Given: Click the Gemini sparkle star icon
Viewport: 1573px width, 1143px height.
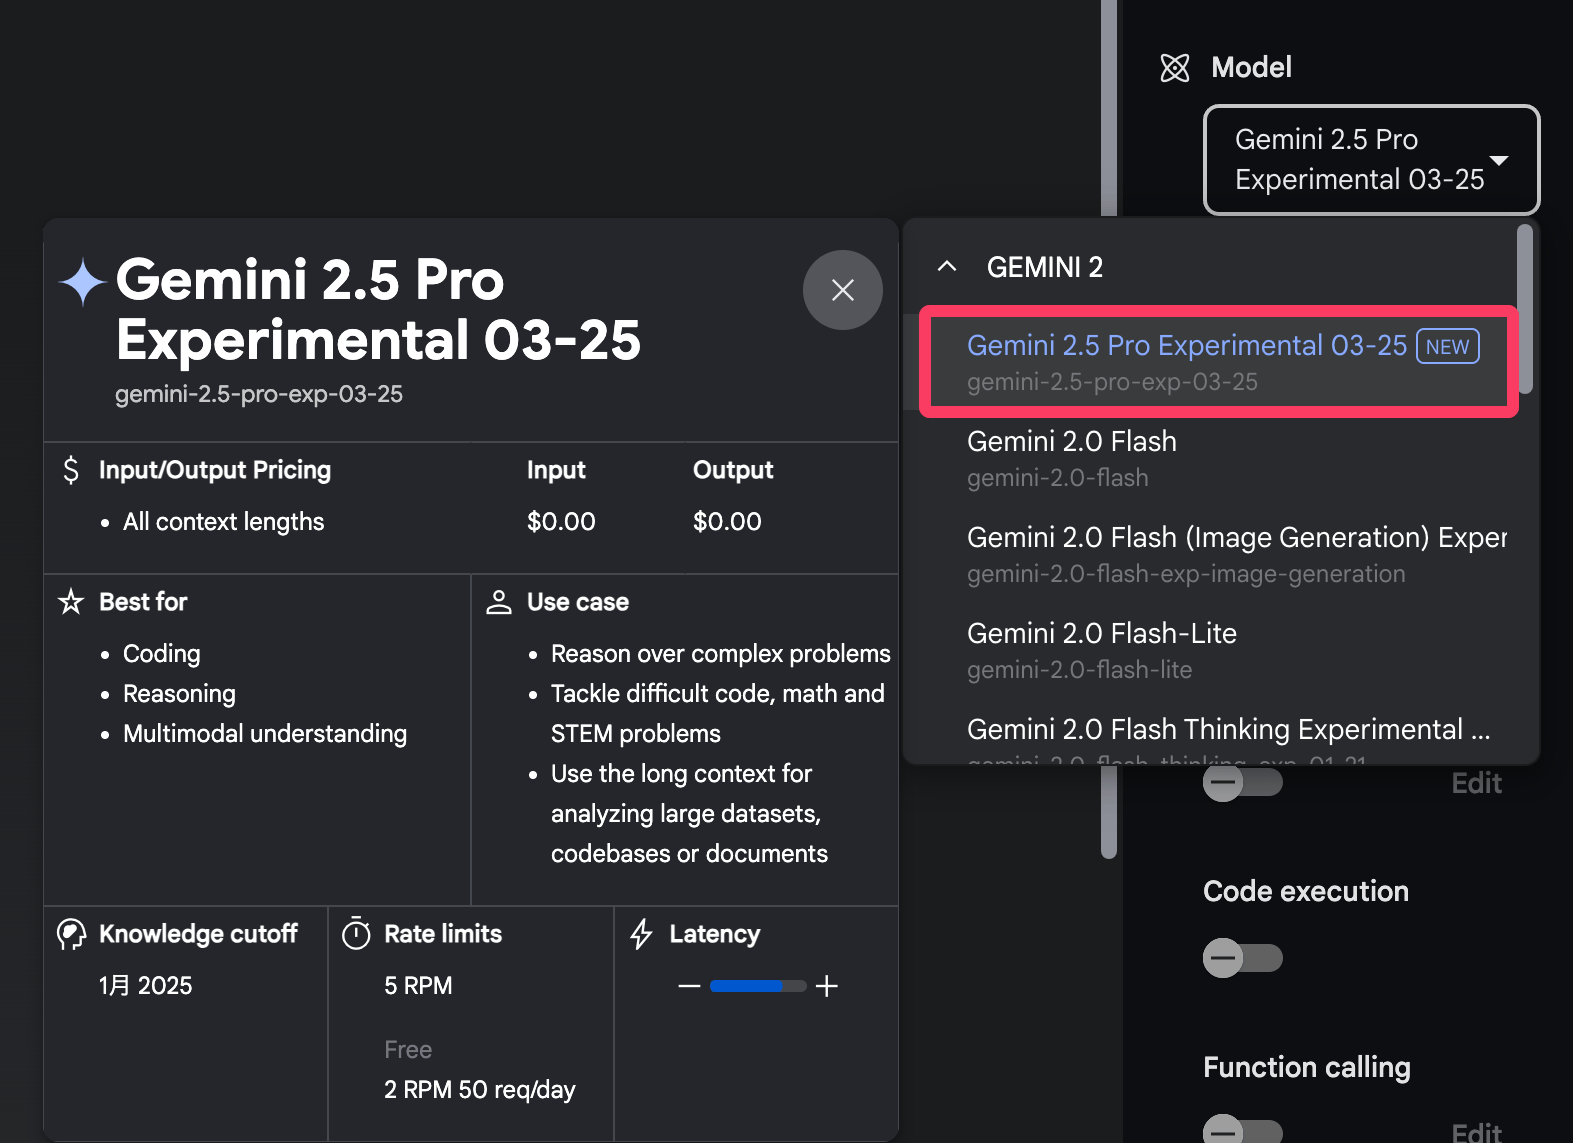Looking at the screenshot, I should pos(83,281).
